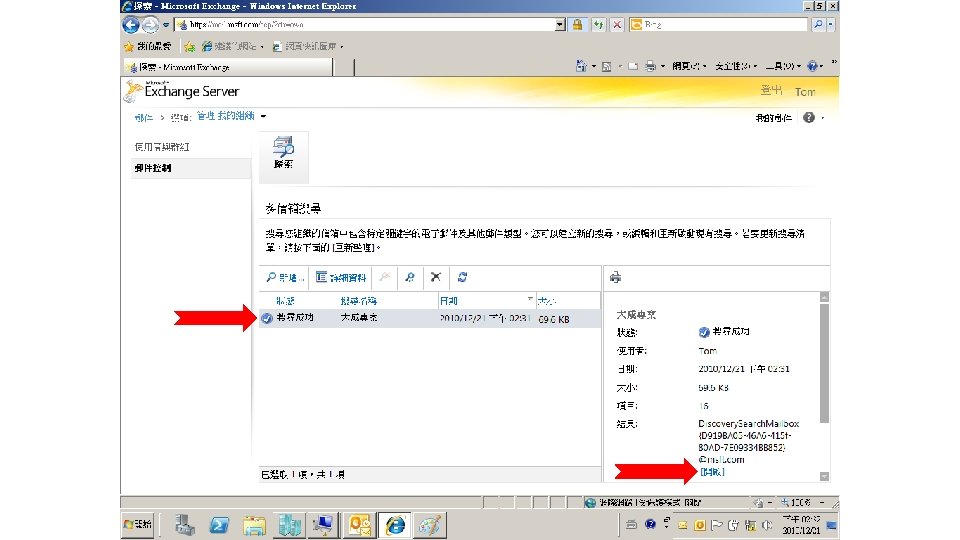960x540 pixels.
Task: Switch to Paint taskbar button
Action: [430, 525]
